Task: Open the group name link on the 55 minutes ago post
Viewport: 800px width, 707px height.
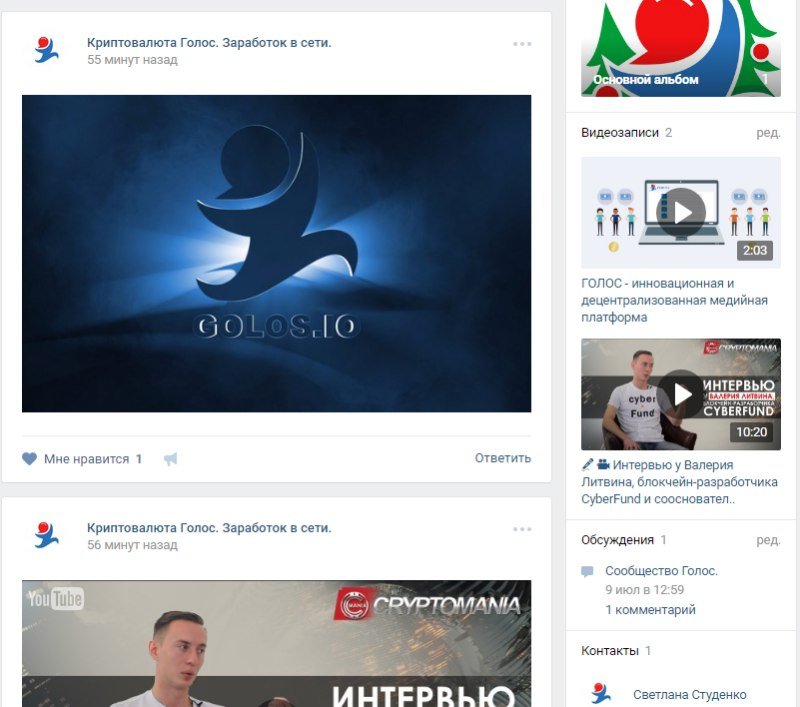Action: (x=209, y=42)
